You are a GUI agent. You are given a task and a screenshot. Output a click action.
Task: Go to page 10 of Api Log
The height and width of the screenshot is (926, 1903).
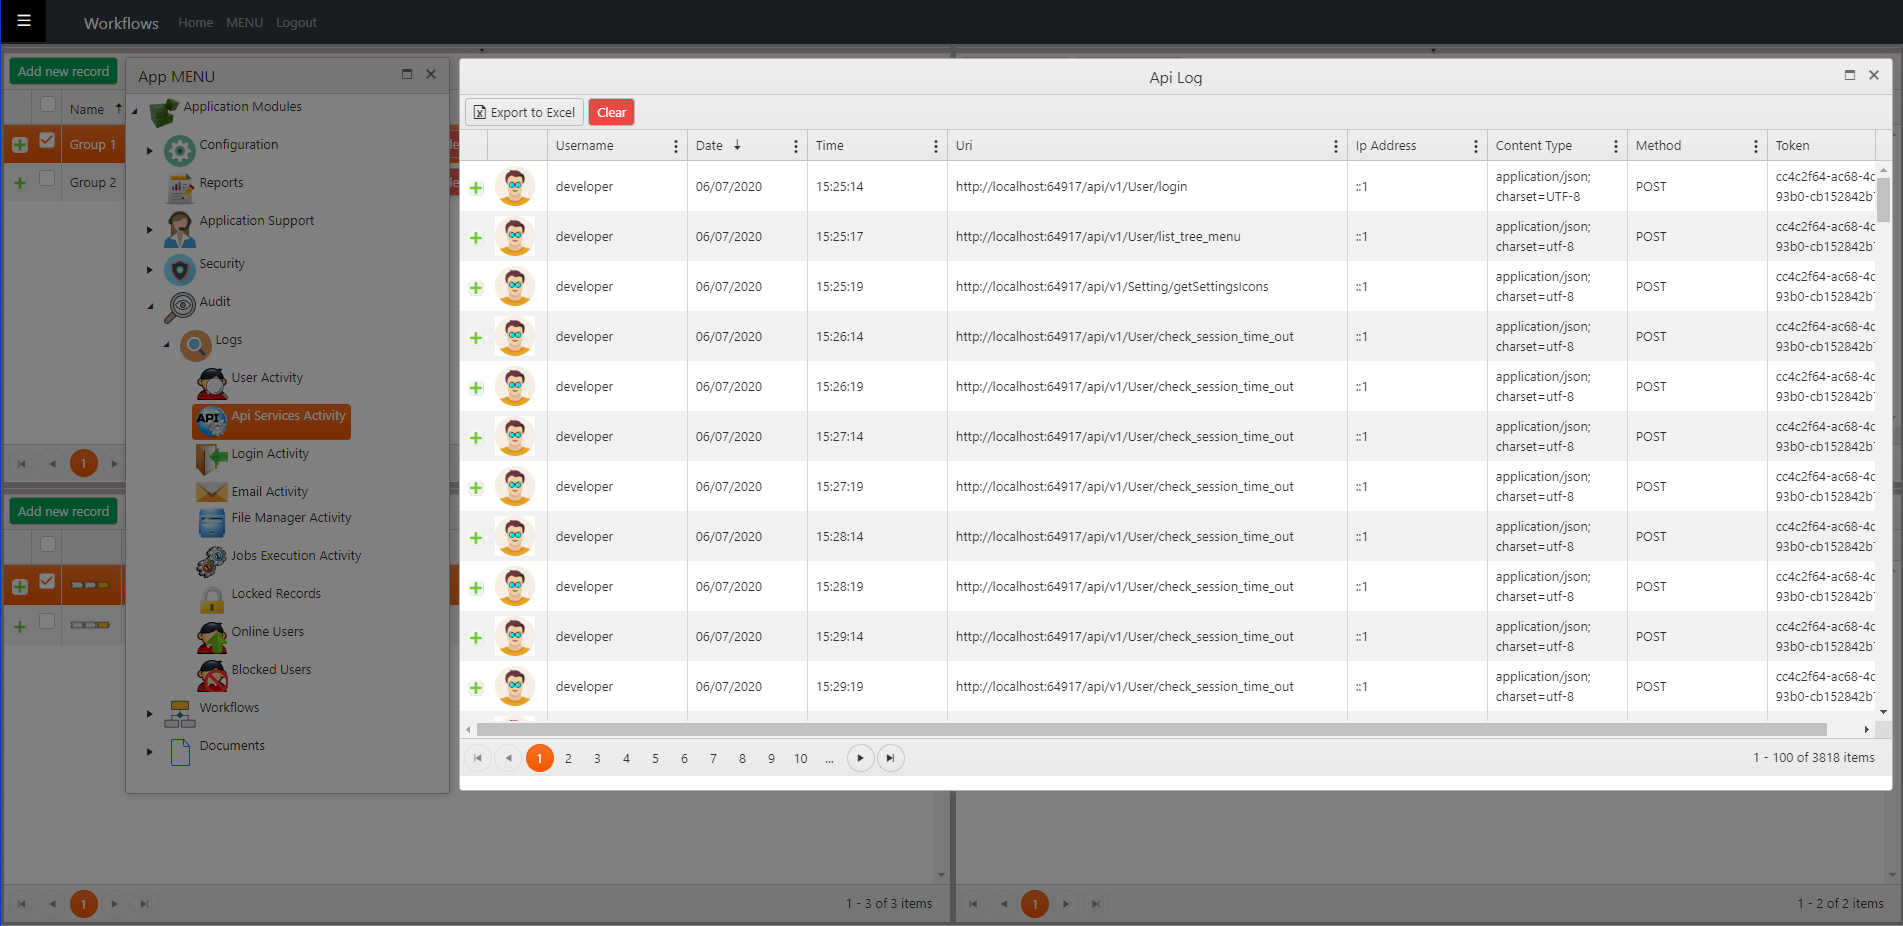801,759
